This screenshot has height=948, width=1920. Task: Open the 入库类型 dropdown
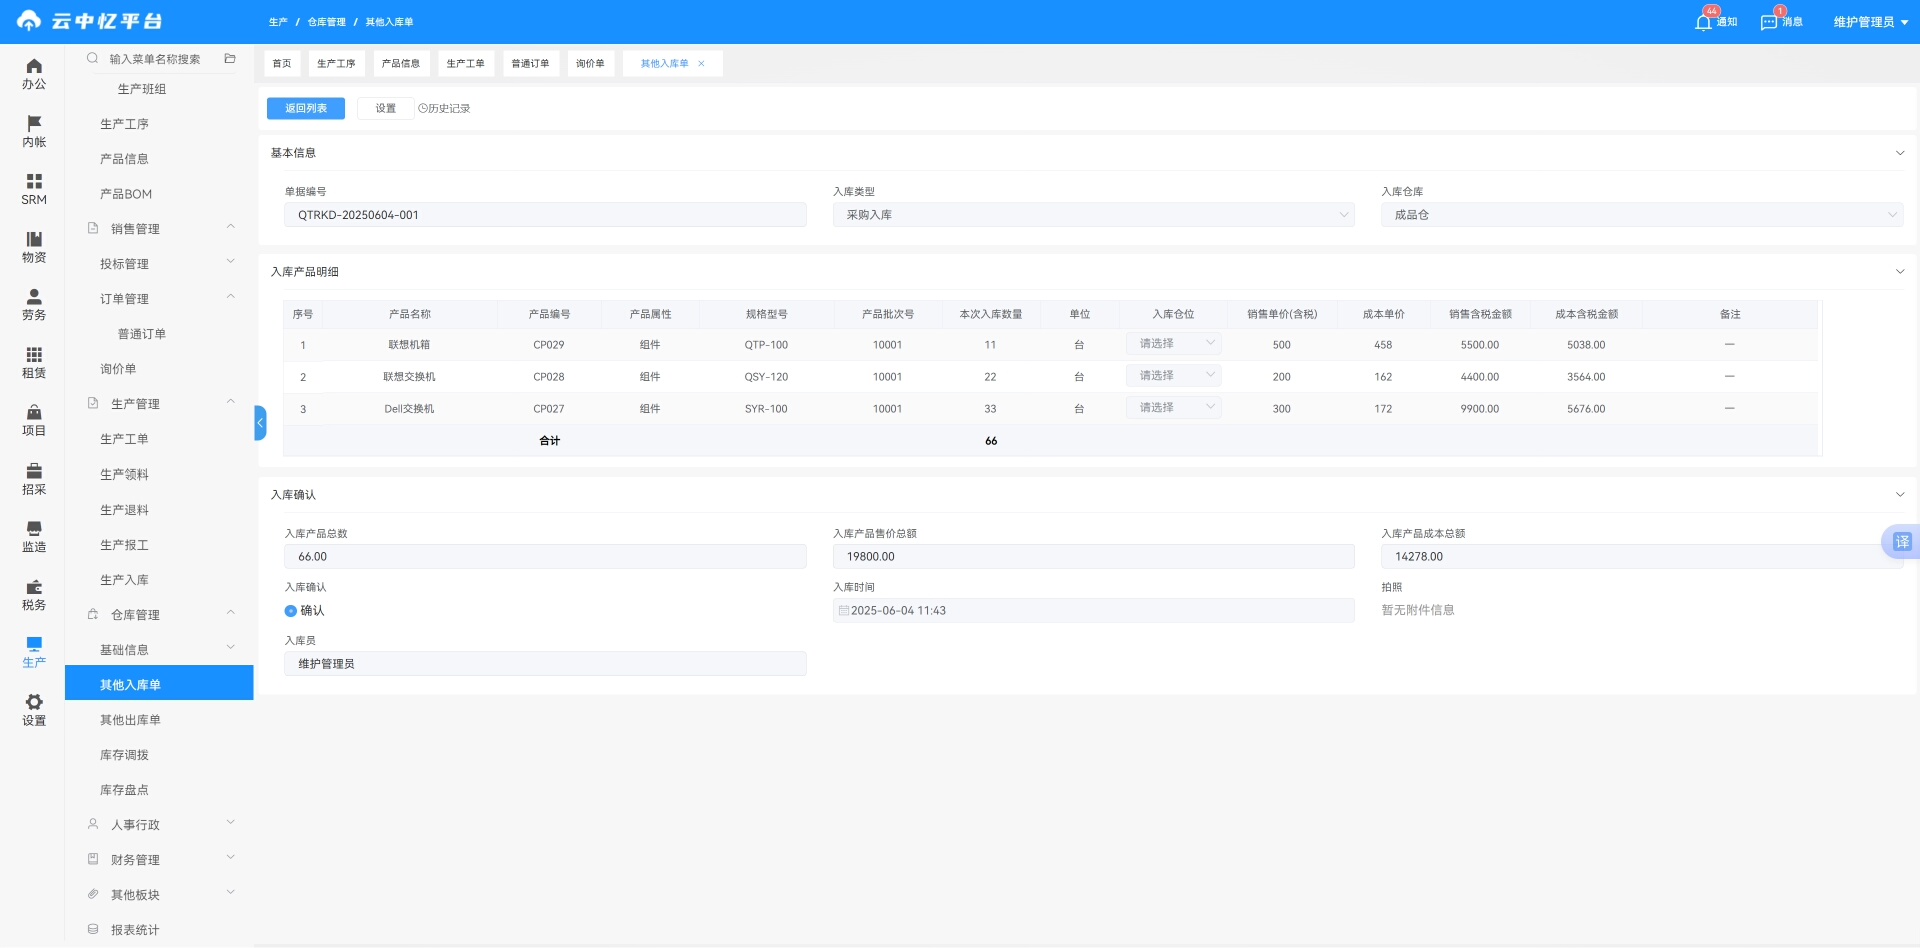1093,215
